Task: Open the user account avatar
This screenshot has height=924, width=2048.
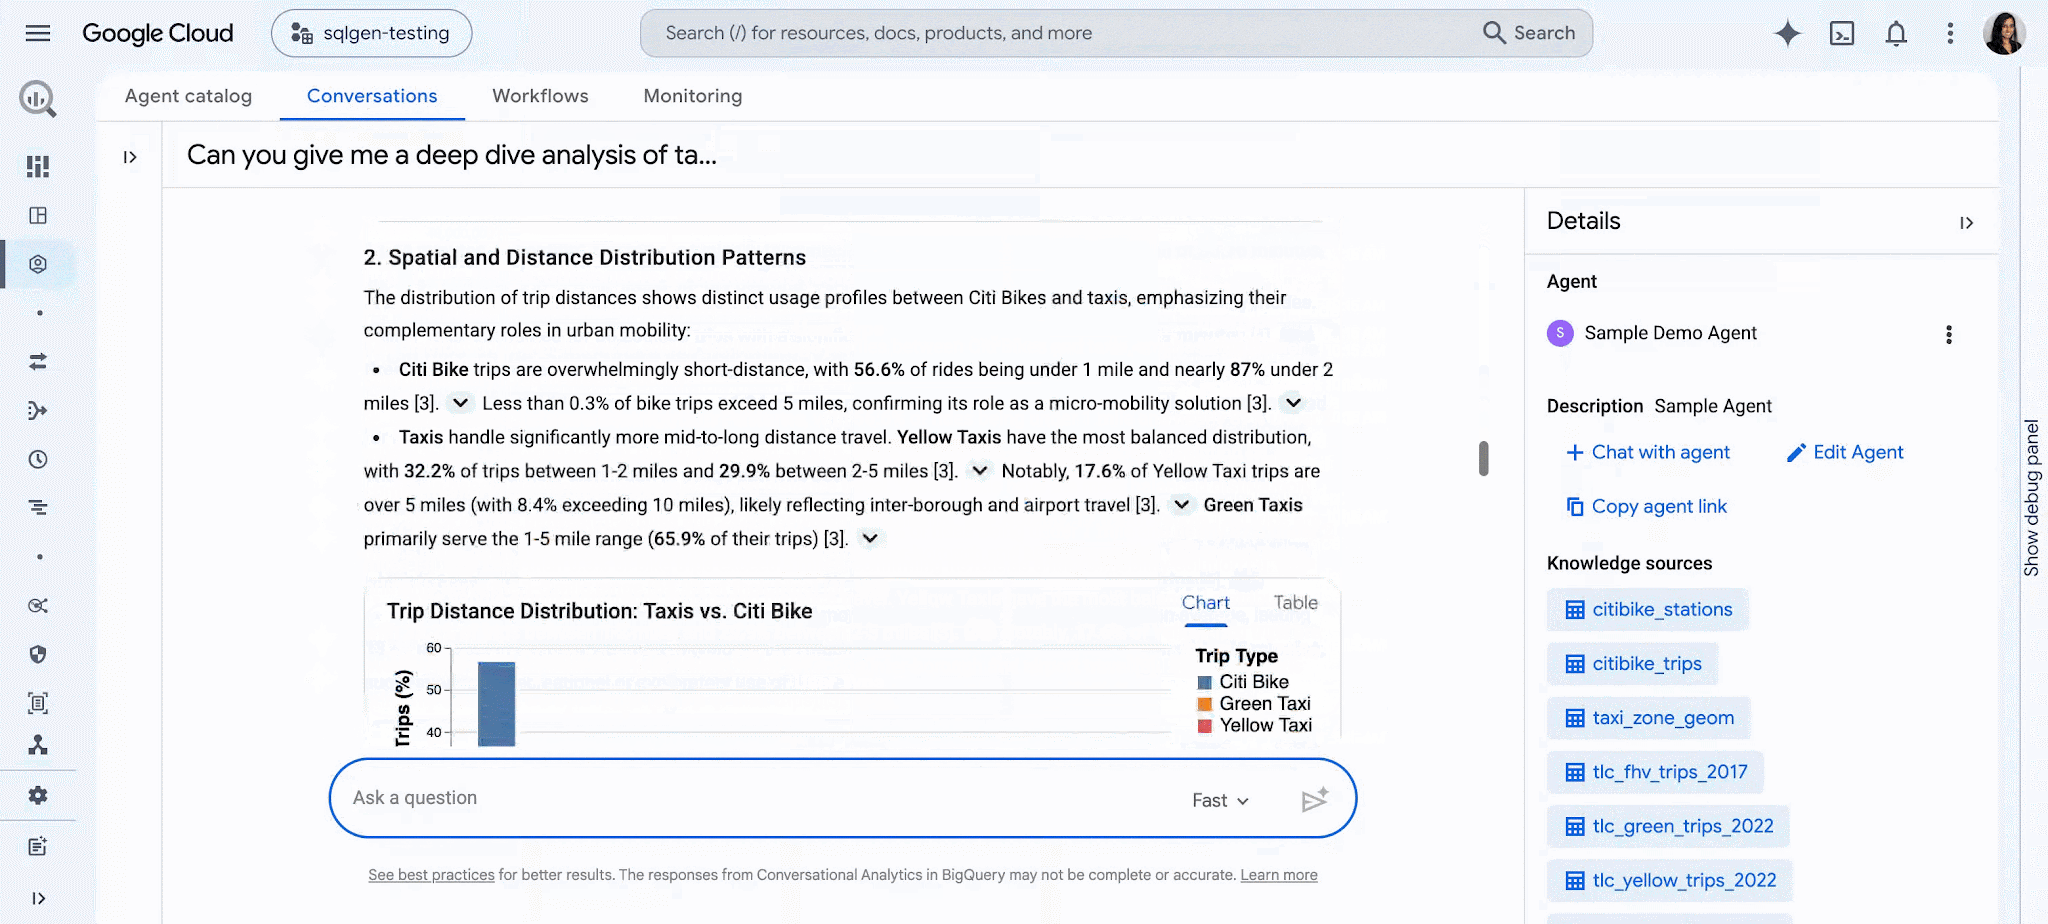Action: pyautogui.click(x=2004, y=33)
